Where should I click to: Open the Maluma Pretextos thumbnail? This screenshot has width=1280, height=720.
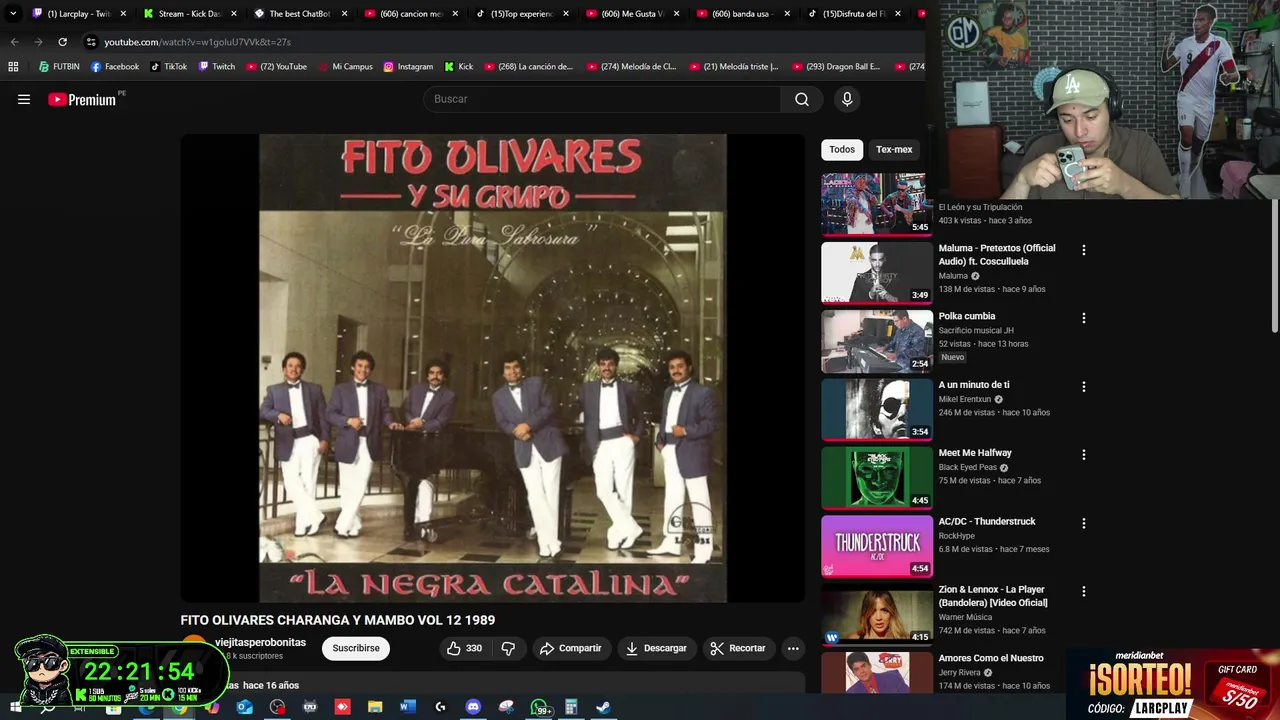(x=877, y=272)
